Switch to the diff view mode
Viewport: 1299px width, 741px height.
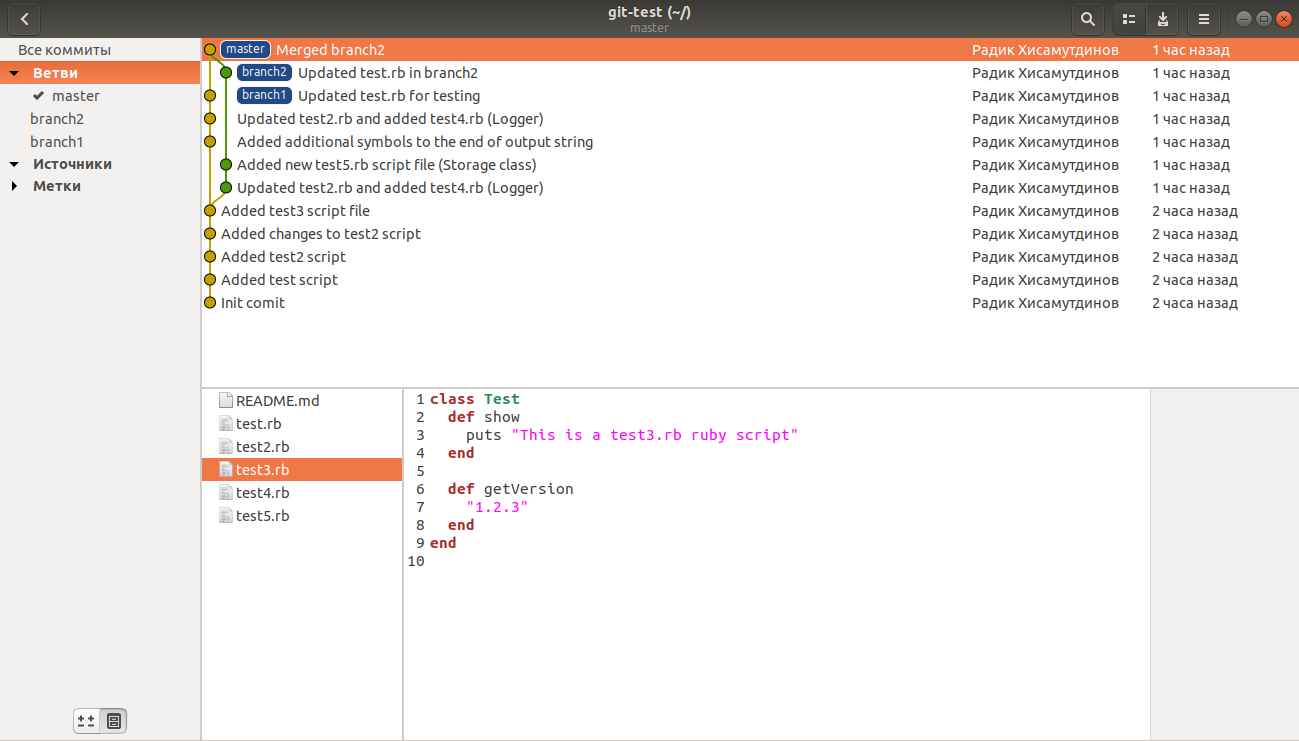coord(86,720)
